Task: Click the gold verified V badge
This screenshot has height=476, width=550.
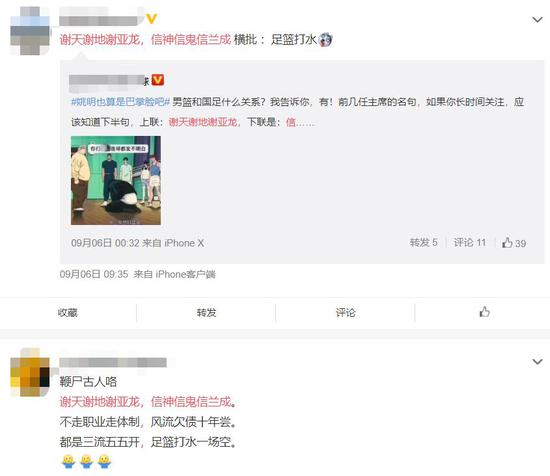Action: [152, 18]
